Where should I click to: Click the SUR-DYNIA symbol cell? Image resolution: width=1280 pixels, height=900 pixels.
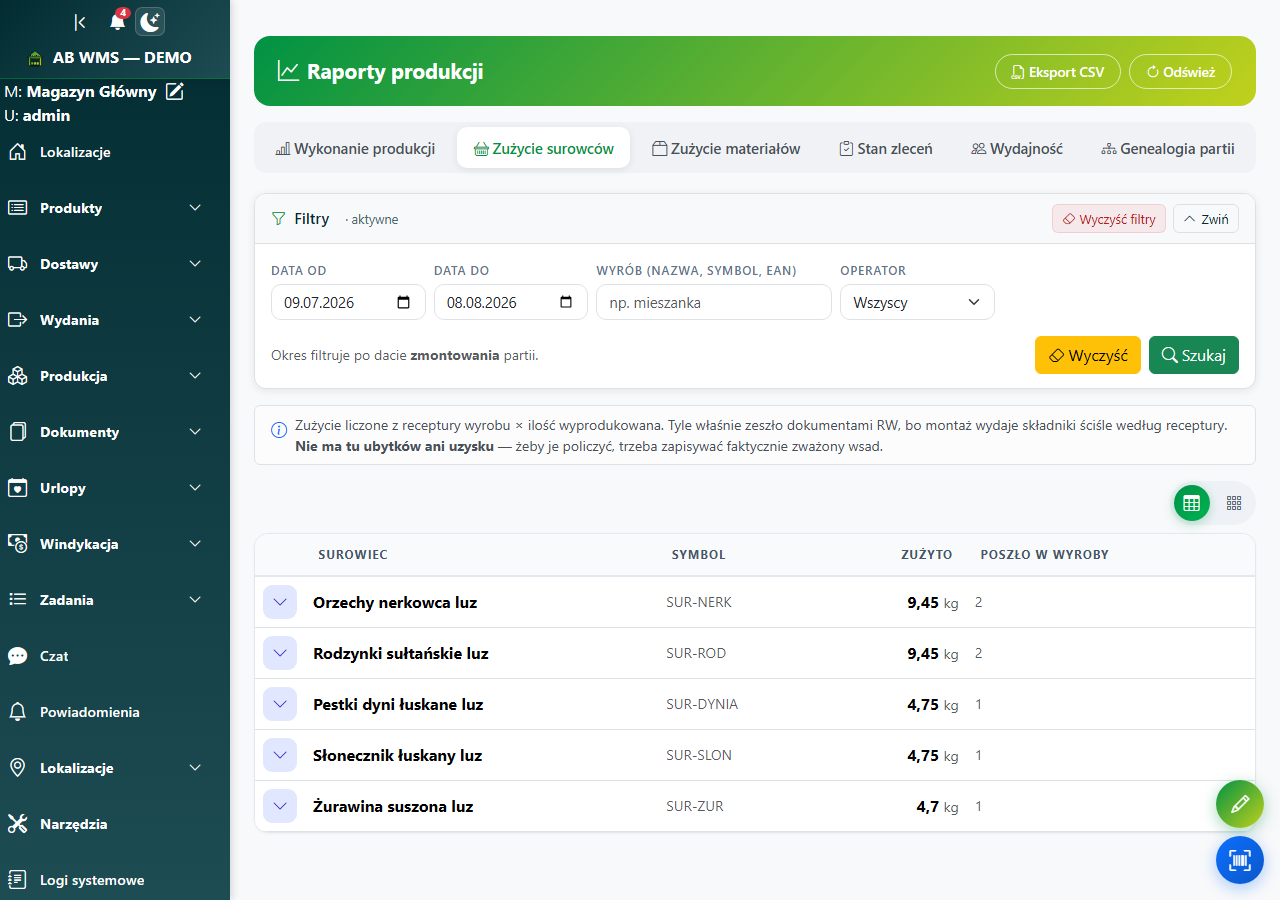[702, 704]
